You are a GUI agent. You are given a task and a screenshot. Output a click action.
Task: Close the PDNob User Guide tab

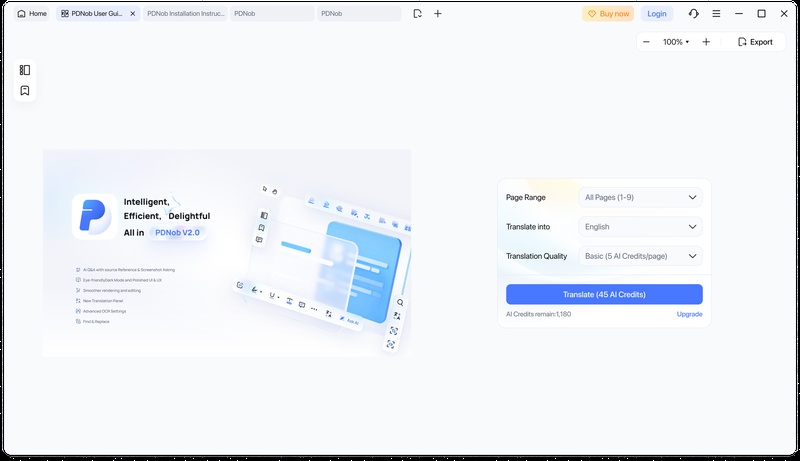pyautogui.click(x=133, y=14)
